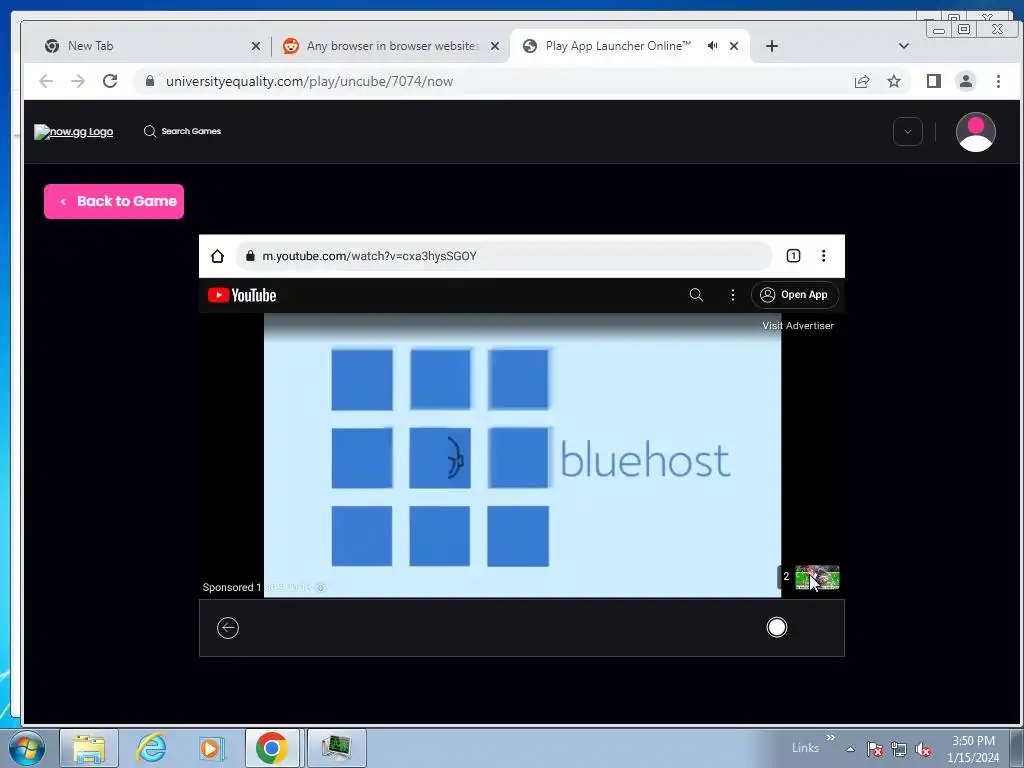Open Chrome three-dot menu
This screenshot has width=1024, height=768.
coord(998,81)
